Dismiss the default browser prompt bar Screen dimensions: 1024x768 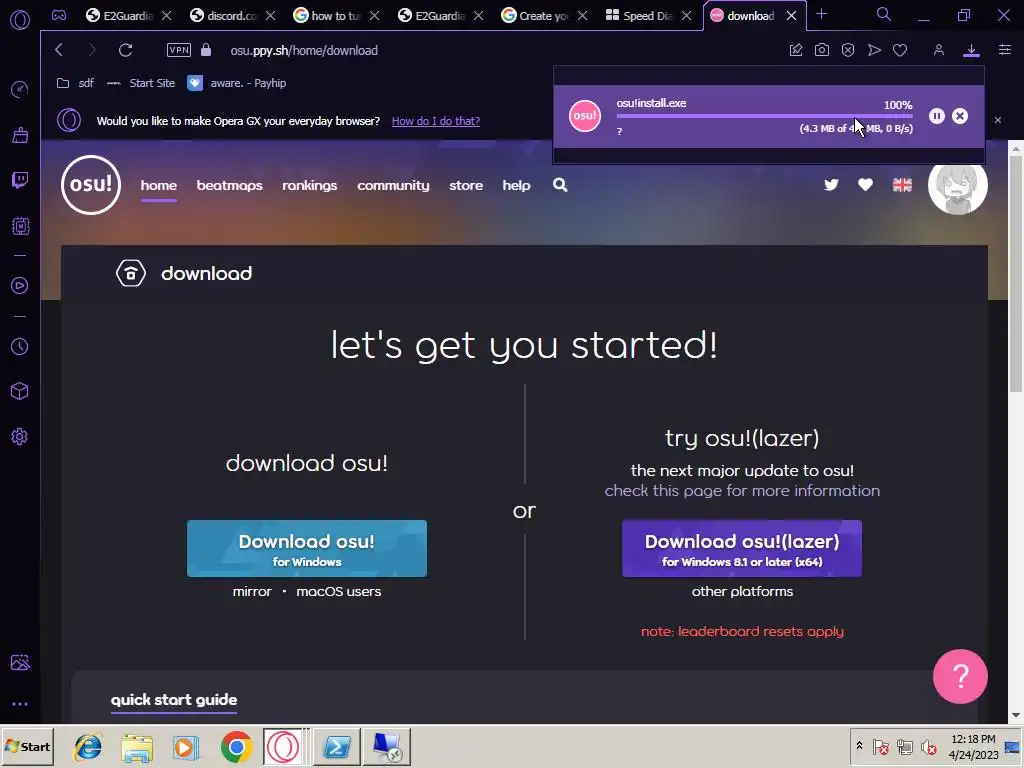(997, 120)
